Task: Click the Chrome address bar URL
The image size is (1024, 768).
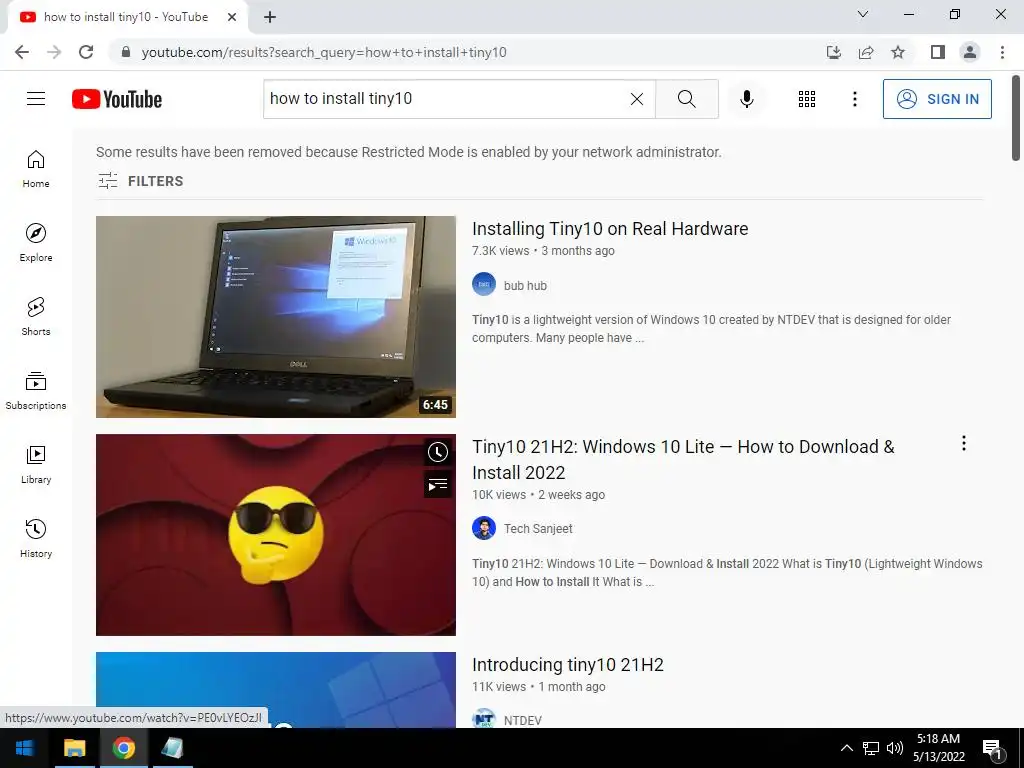Action: (x=324, y=52)
